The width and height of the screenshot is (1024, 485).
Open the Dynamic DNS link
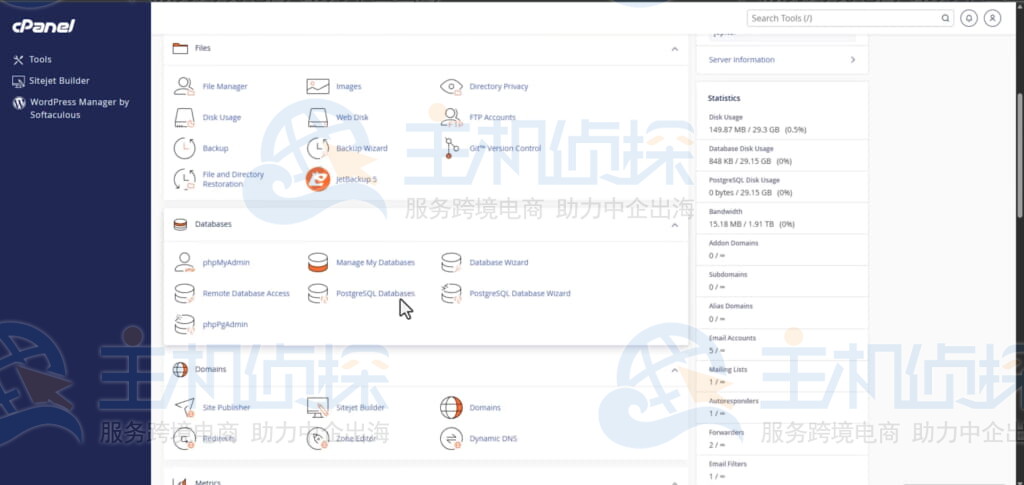[x=493, y=439]
